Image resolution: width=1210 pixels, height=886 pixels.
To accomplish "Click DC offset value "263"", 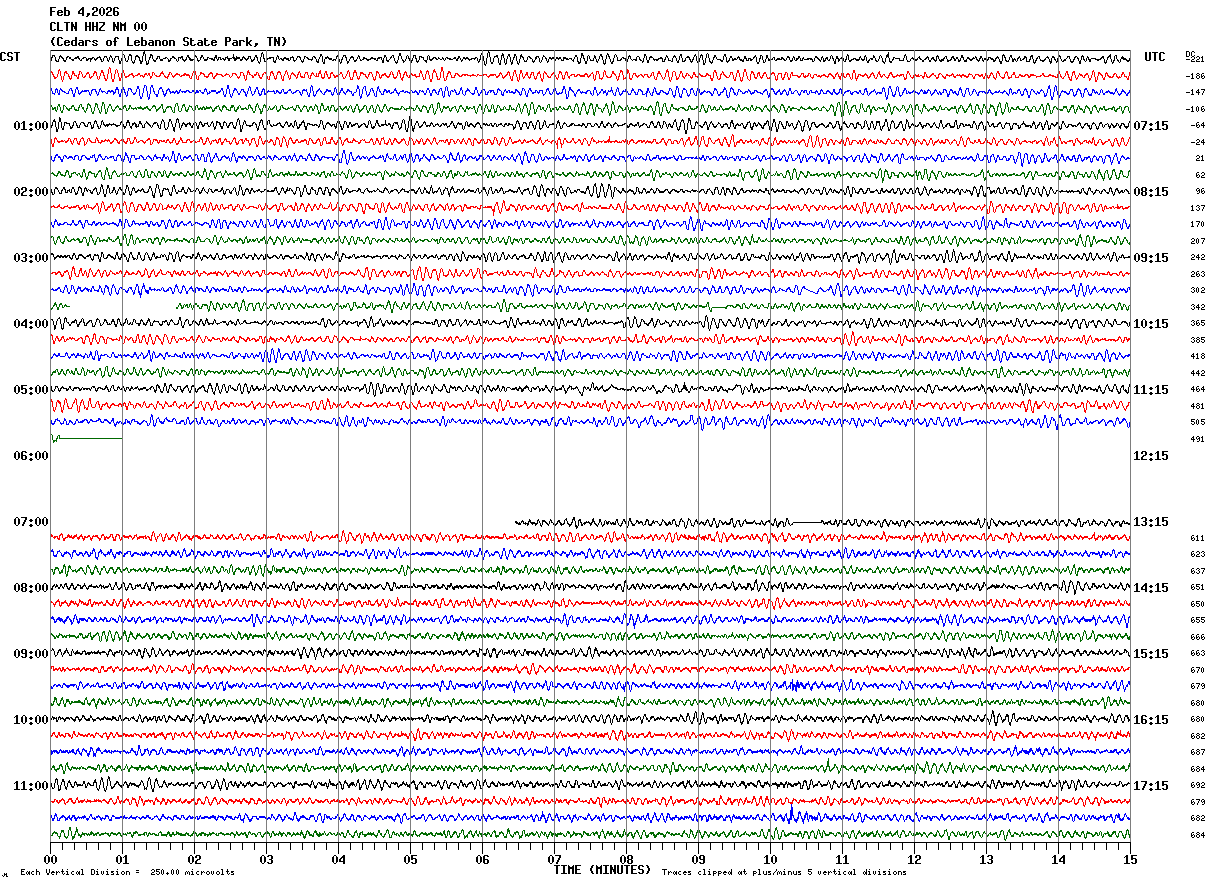I will (x=1198, y=274).
